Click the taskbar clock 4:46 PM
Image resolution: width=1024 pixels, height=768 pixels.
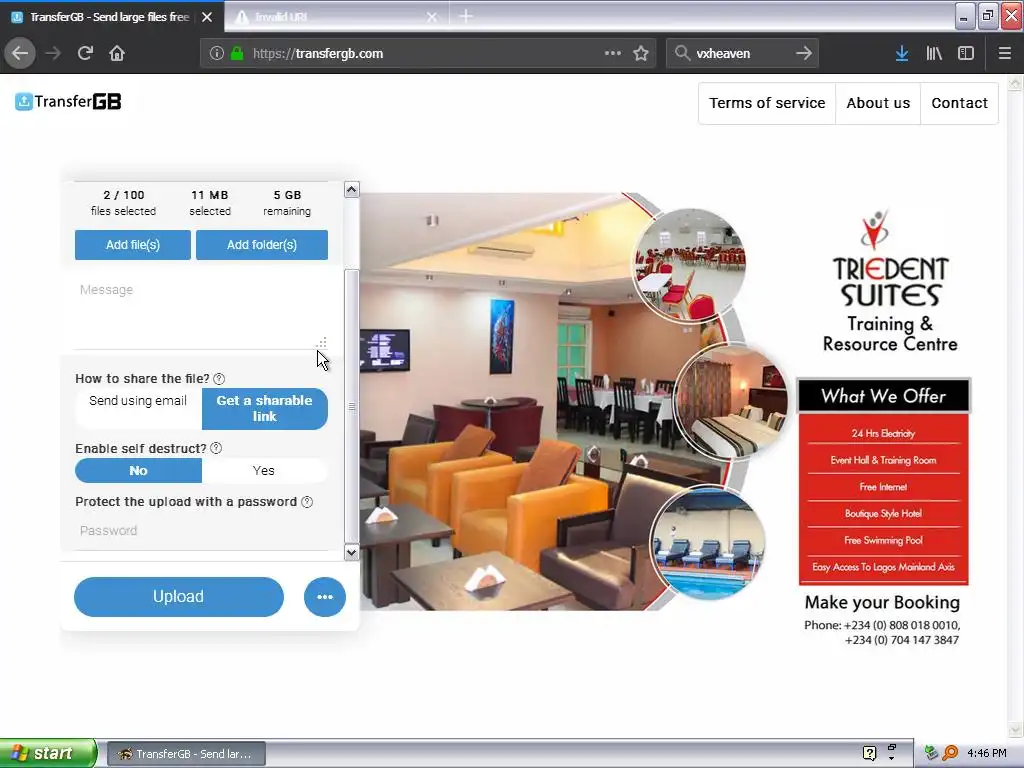(x=987, y=753)
